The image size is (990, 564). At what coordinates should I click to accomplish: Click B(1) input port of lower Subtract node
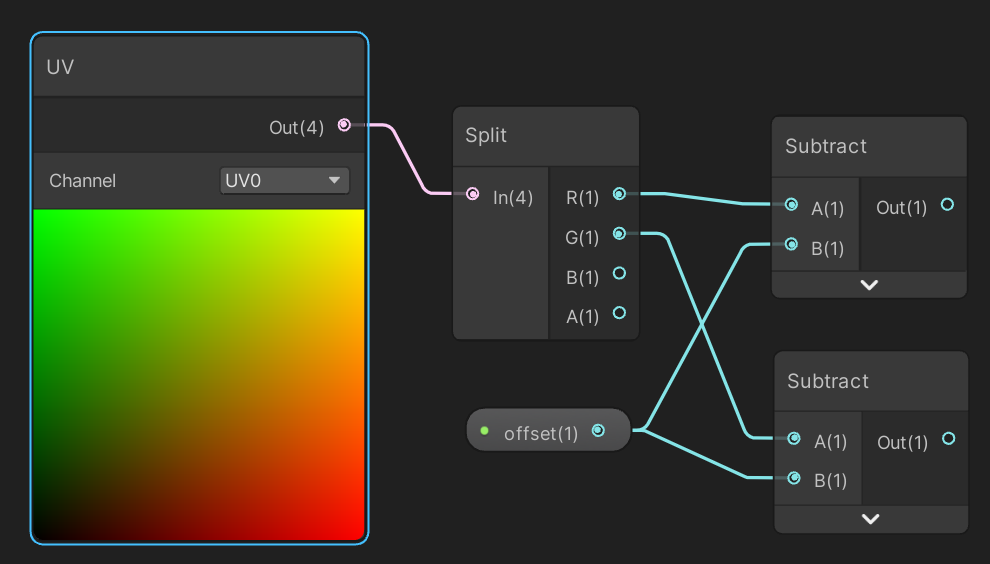(794, 478)
